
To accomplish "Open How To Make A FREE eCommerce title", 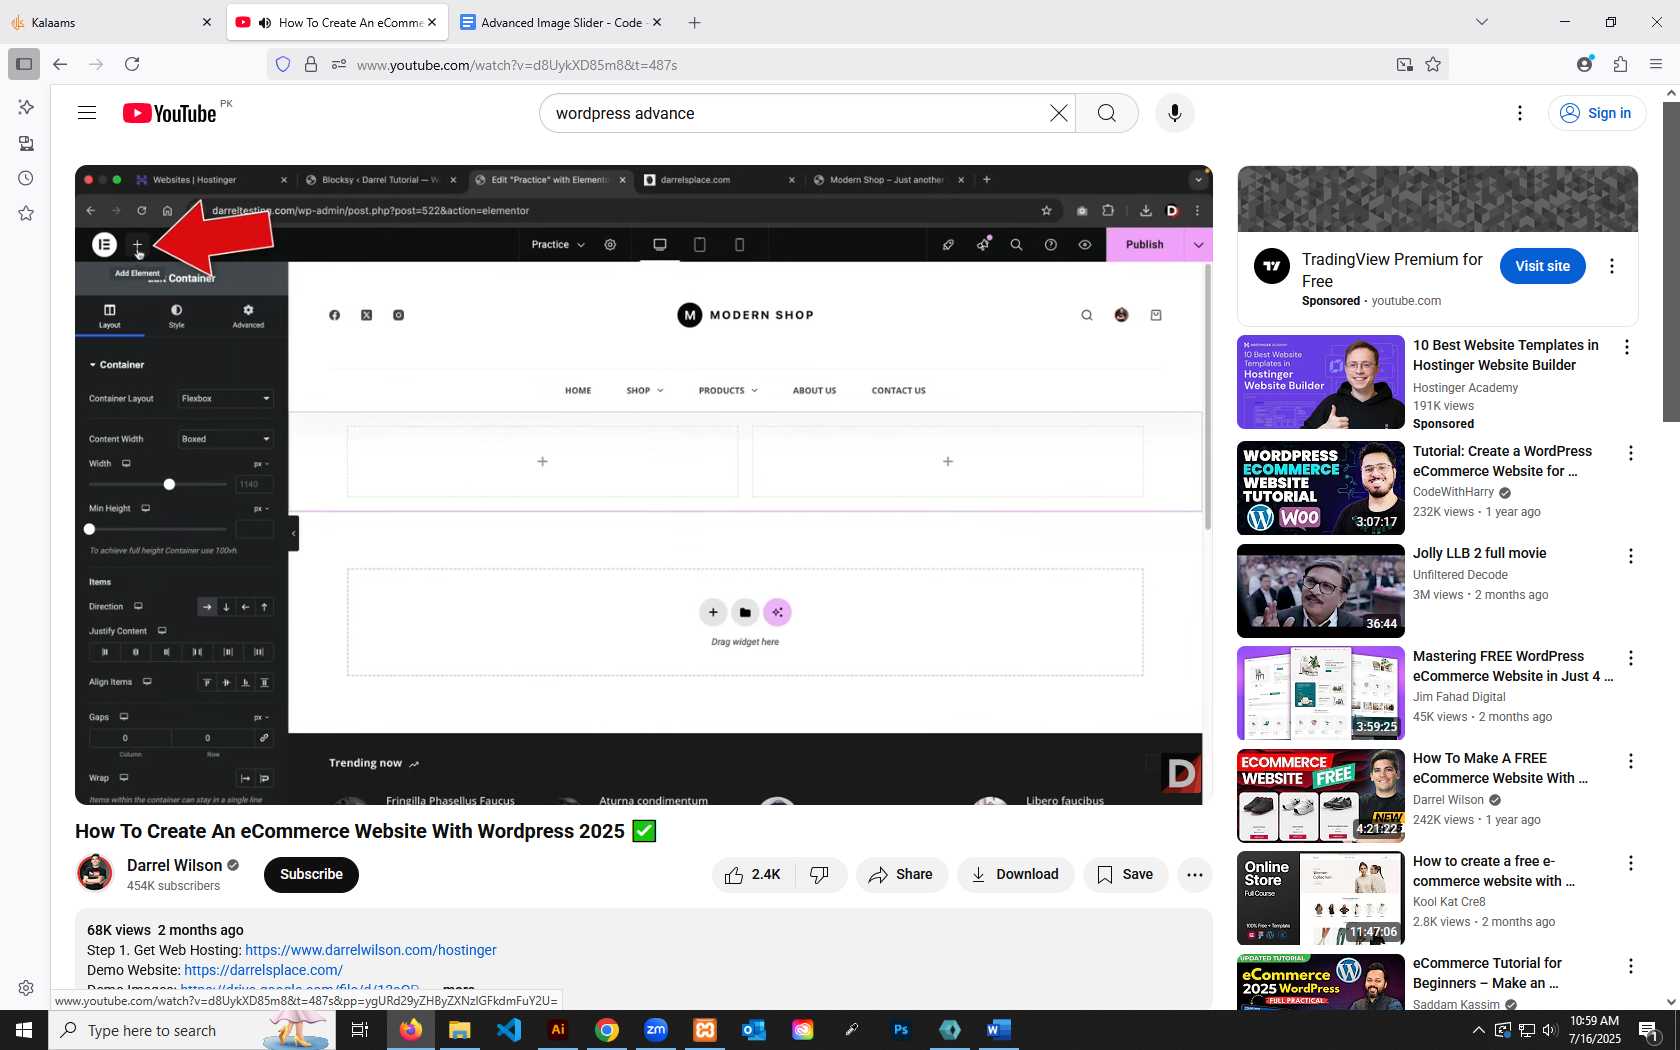I will click(x=1500, y=768).
